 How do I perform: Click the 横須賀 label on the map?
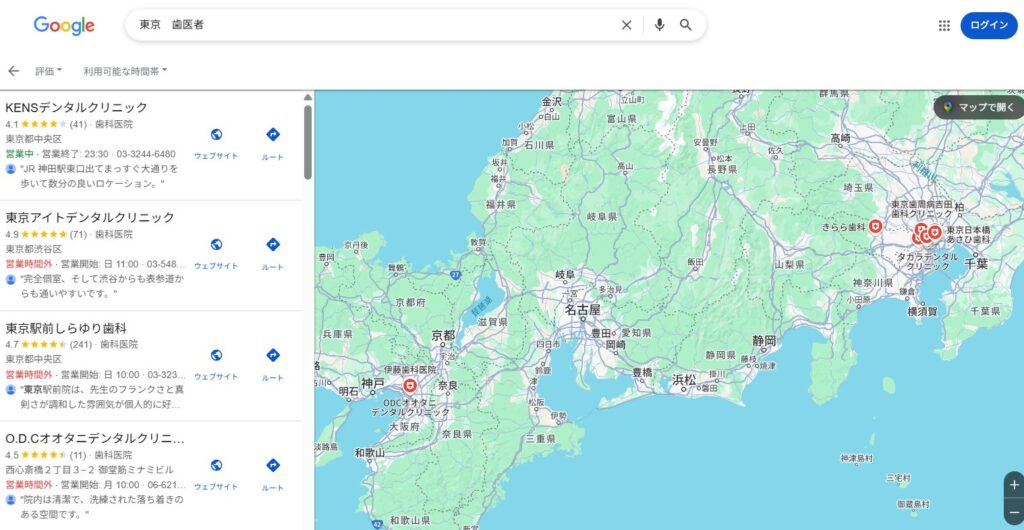923,311
